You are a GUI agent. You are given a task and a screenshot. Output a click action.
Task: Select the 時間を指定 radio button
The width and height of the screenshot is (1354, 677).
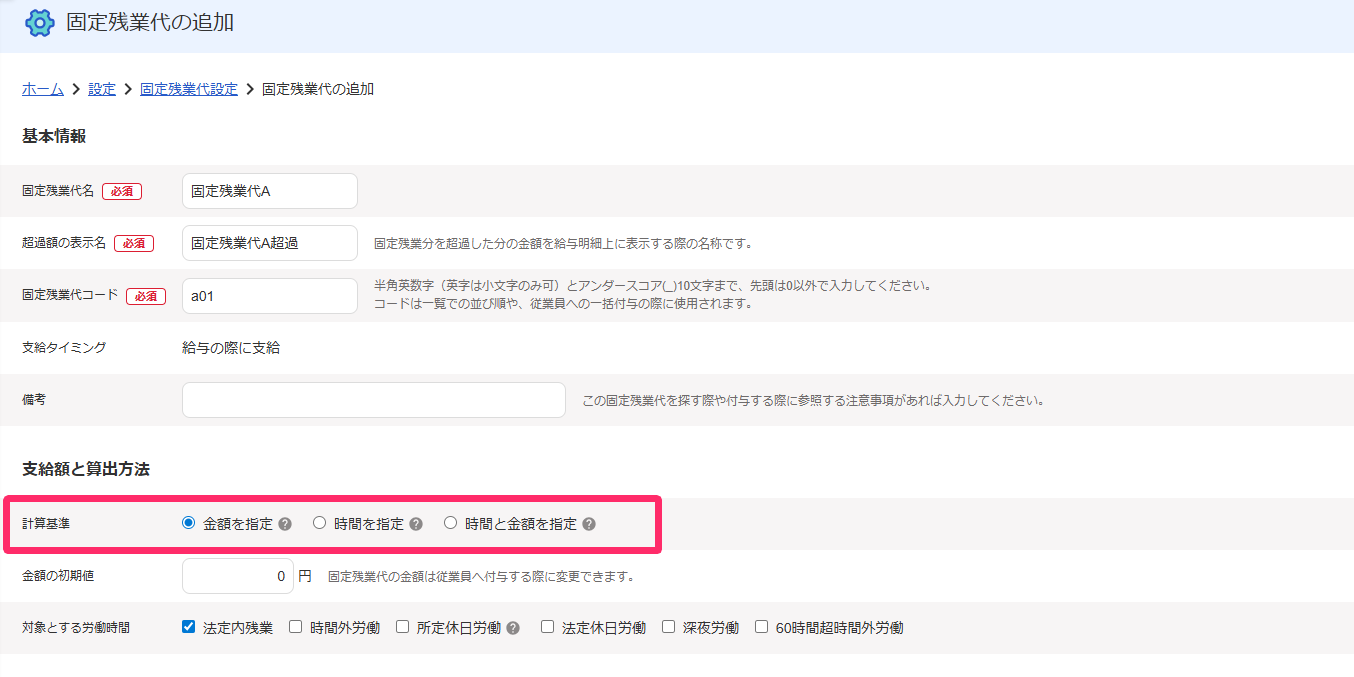coord(320,523)
